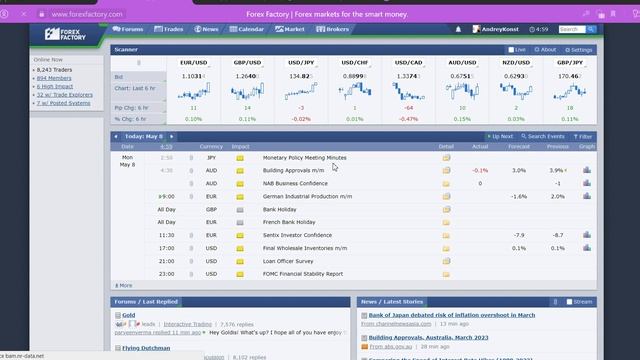Open Bank of Japan inflation overshoot story
This screenshot has width=640, height=360.
click(452, 315)
